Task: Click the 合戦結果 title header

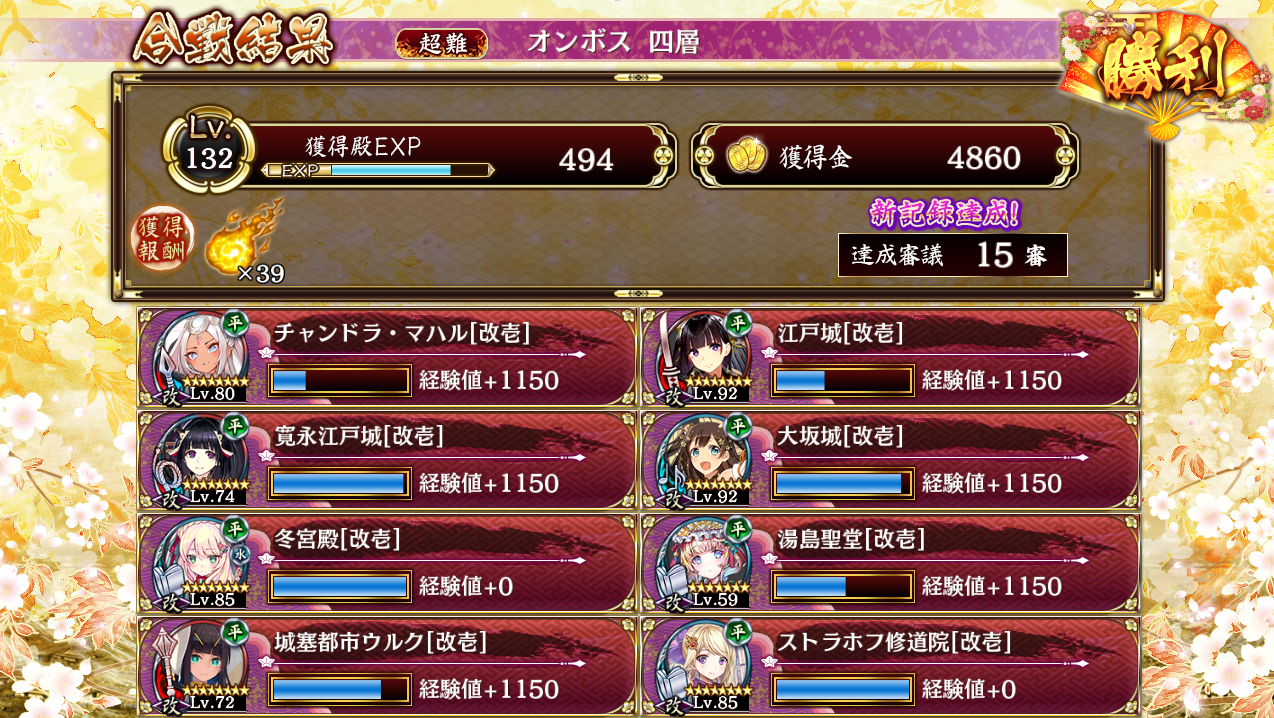Action: click(x=233, y=42)
